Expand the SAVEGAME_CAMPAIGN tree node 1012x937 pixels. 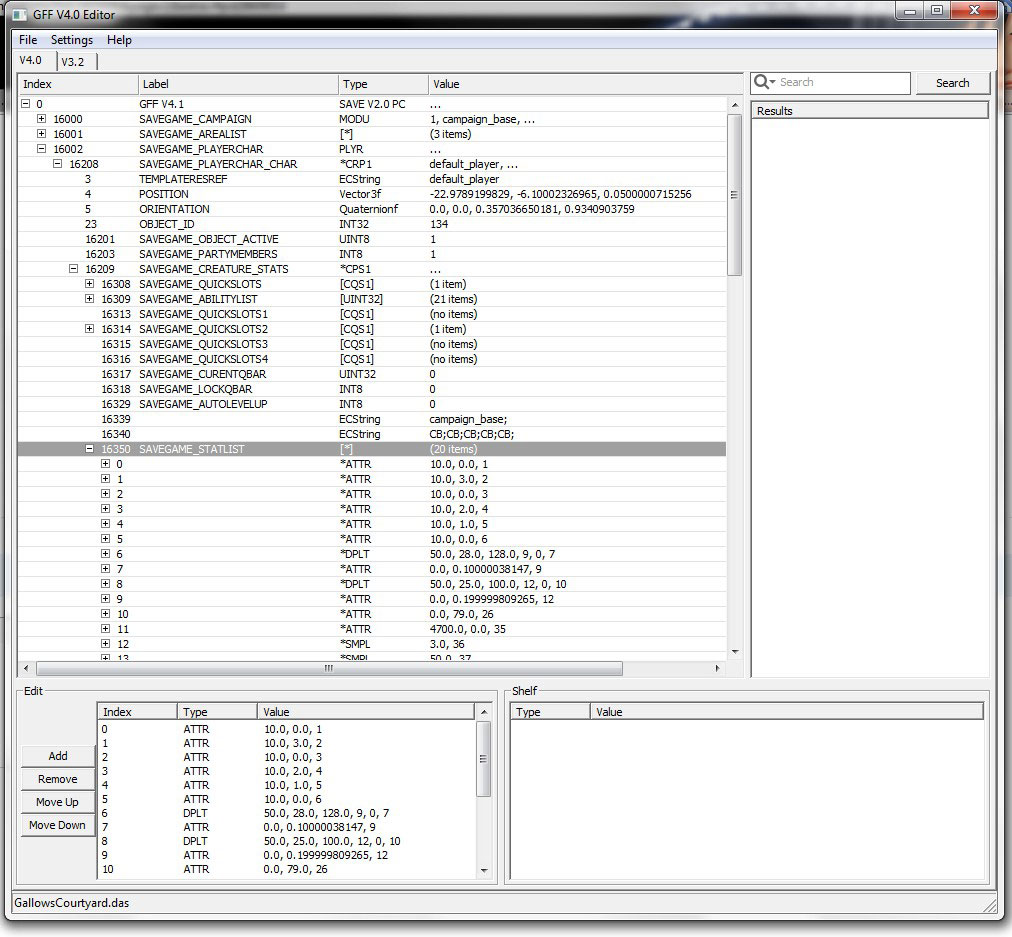pyautogui.click(x=42, y=119)
